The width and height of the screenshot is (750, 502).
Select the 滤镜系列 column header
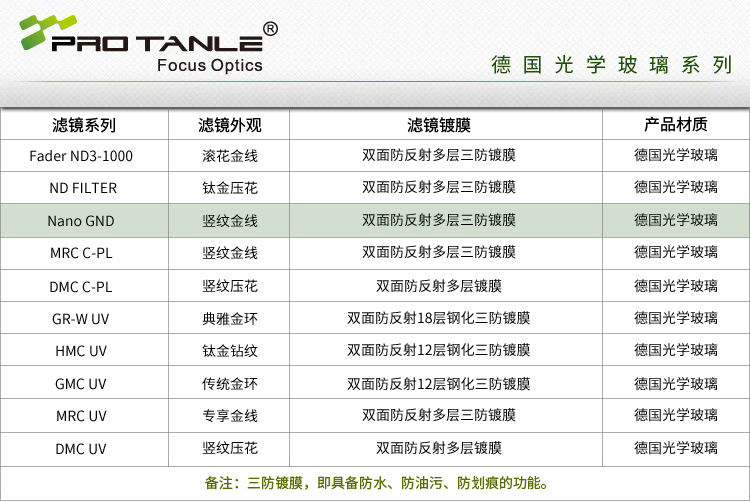pos(84,125)
